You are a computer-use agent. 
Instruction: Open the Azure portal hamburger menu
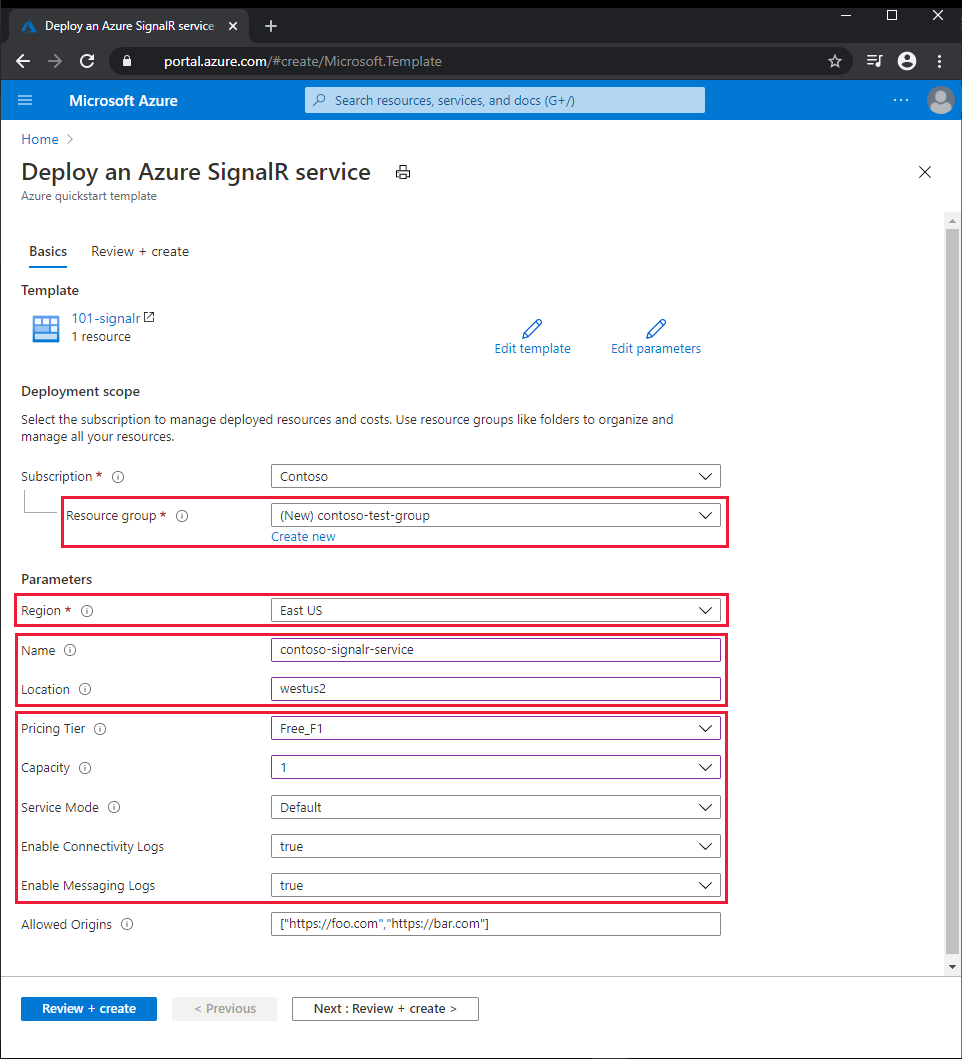point(25,100)
